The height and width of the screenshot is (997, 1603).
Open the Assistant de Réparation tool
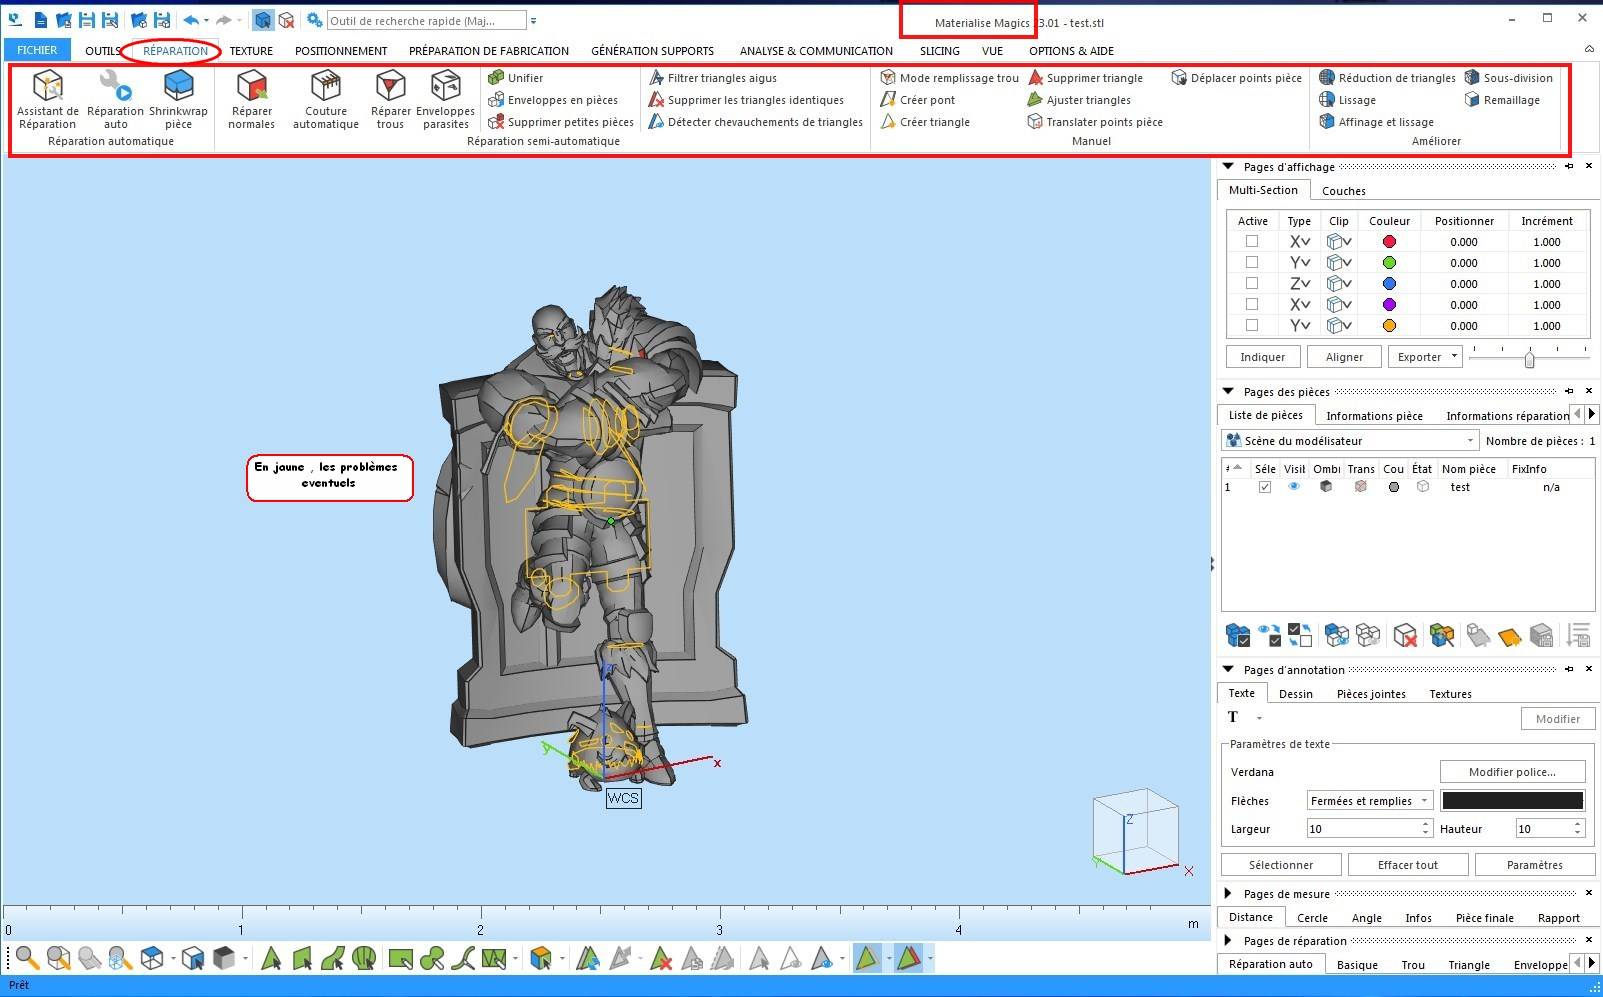tap(47, 88)
